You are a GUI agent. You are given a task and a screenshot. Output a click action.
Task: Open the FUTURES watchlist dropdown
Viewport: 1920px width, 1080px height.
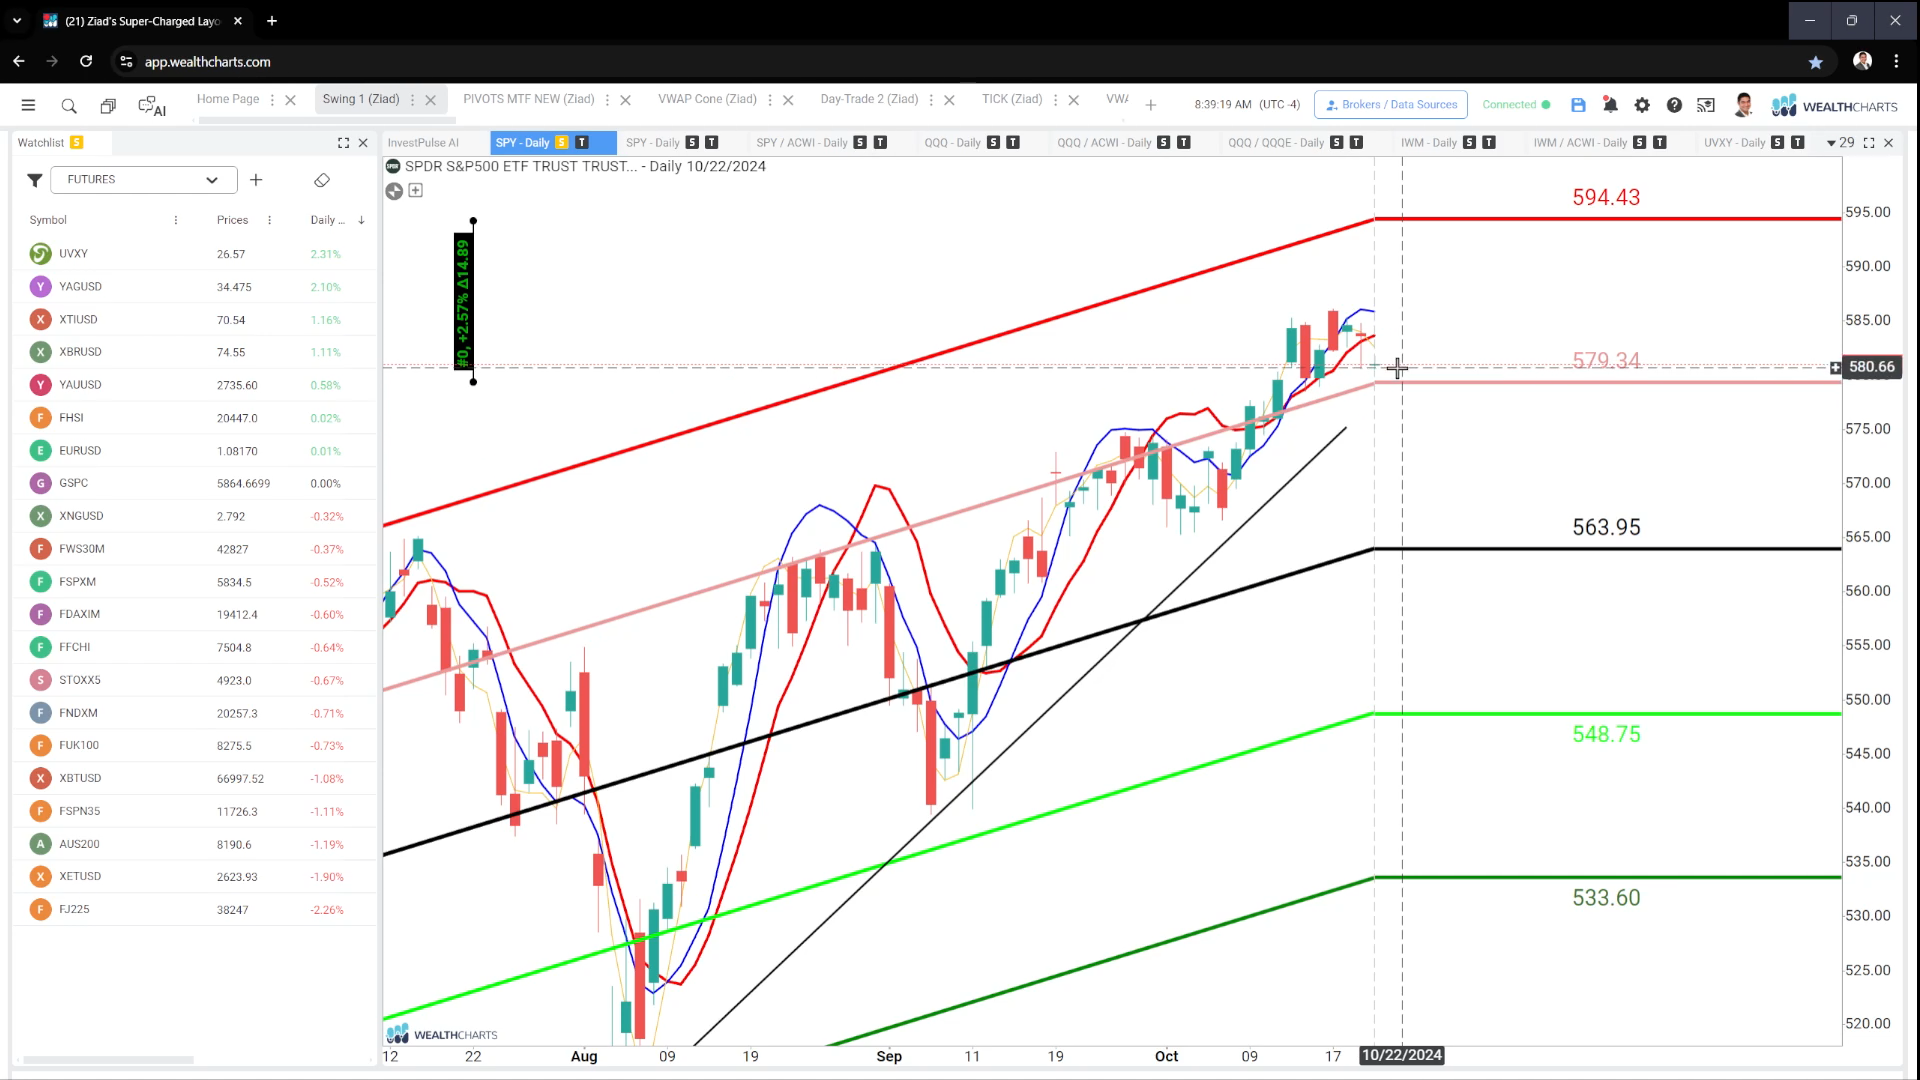[x=143, y=180]
